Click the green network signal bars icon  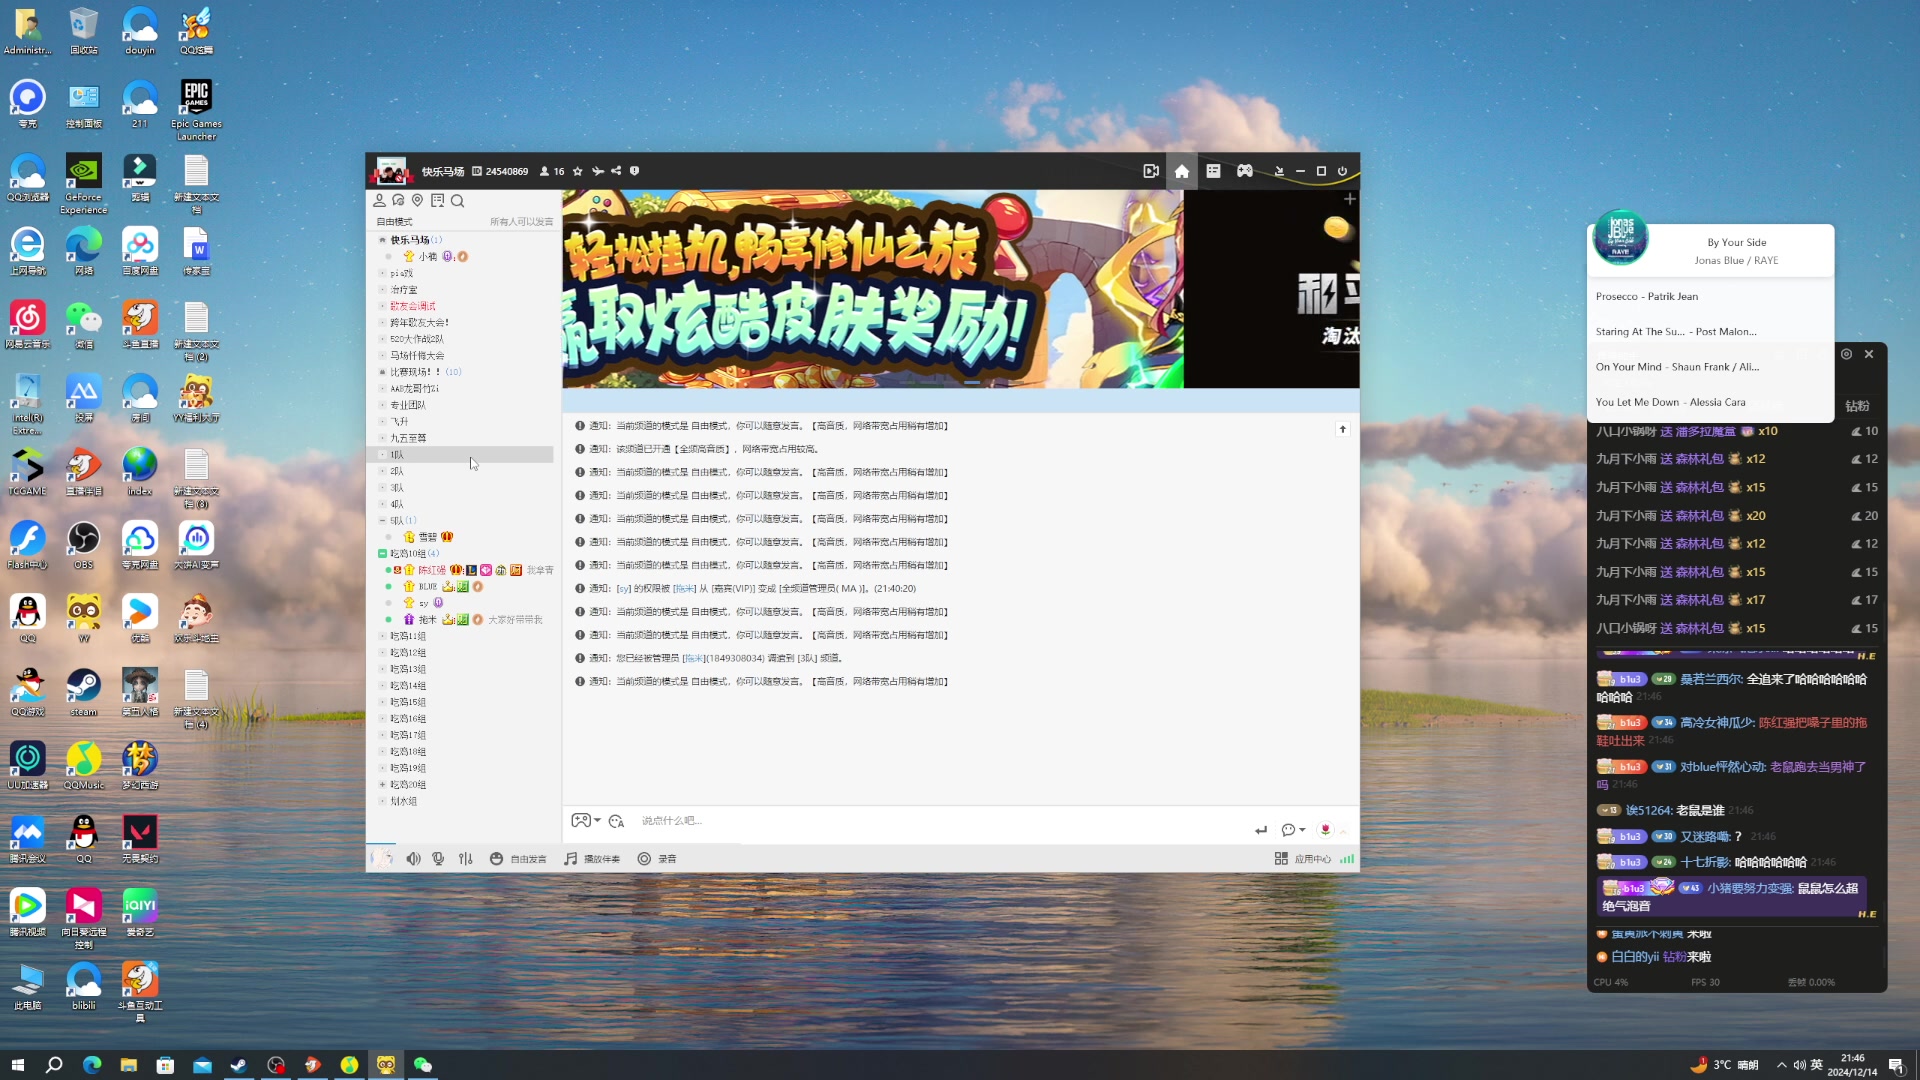(x=1347, y=859)
